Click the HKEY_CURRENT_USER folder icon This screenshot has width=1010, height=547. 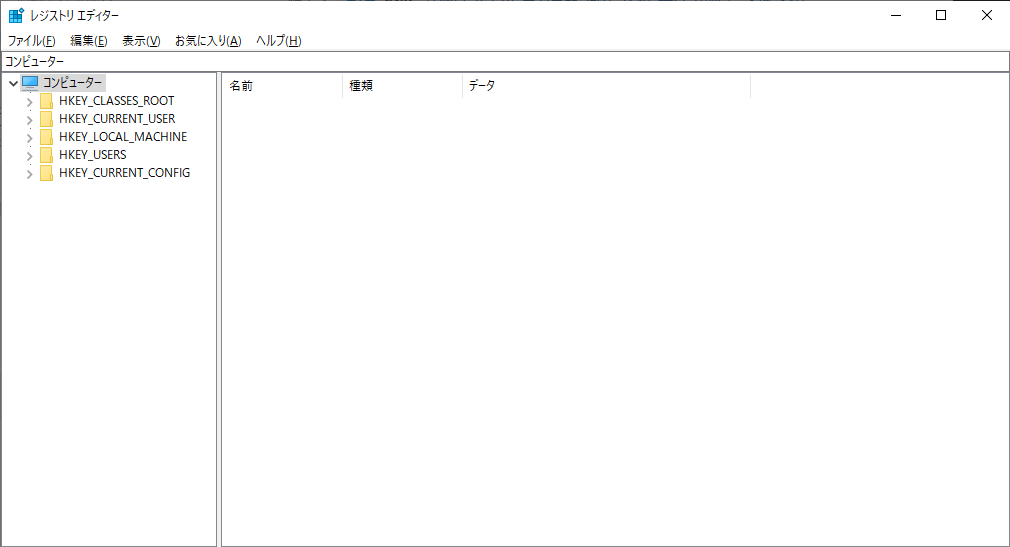(46, 119)
